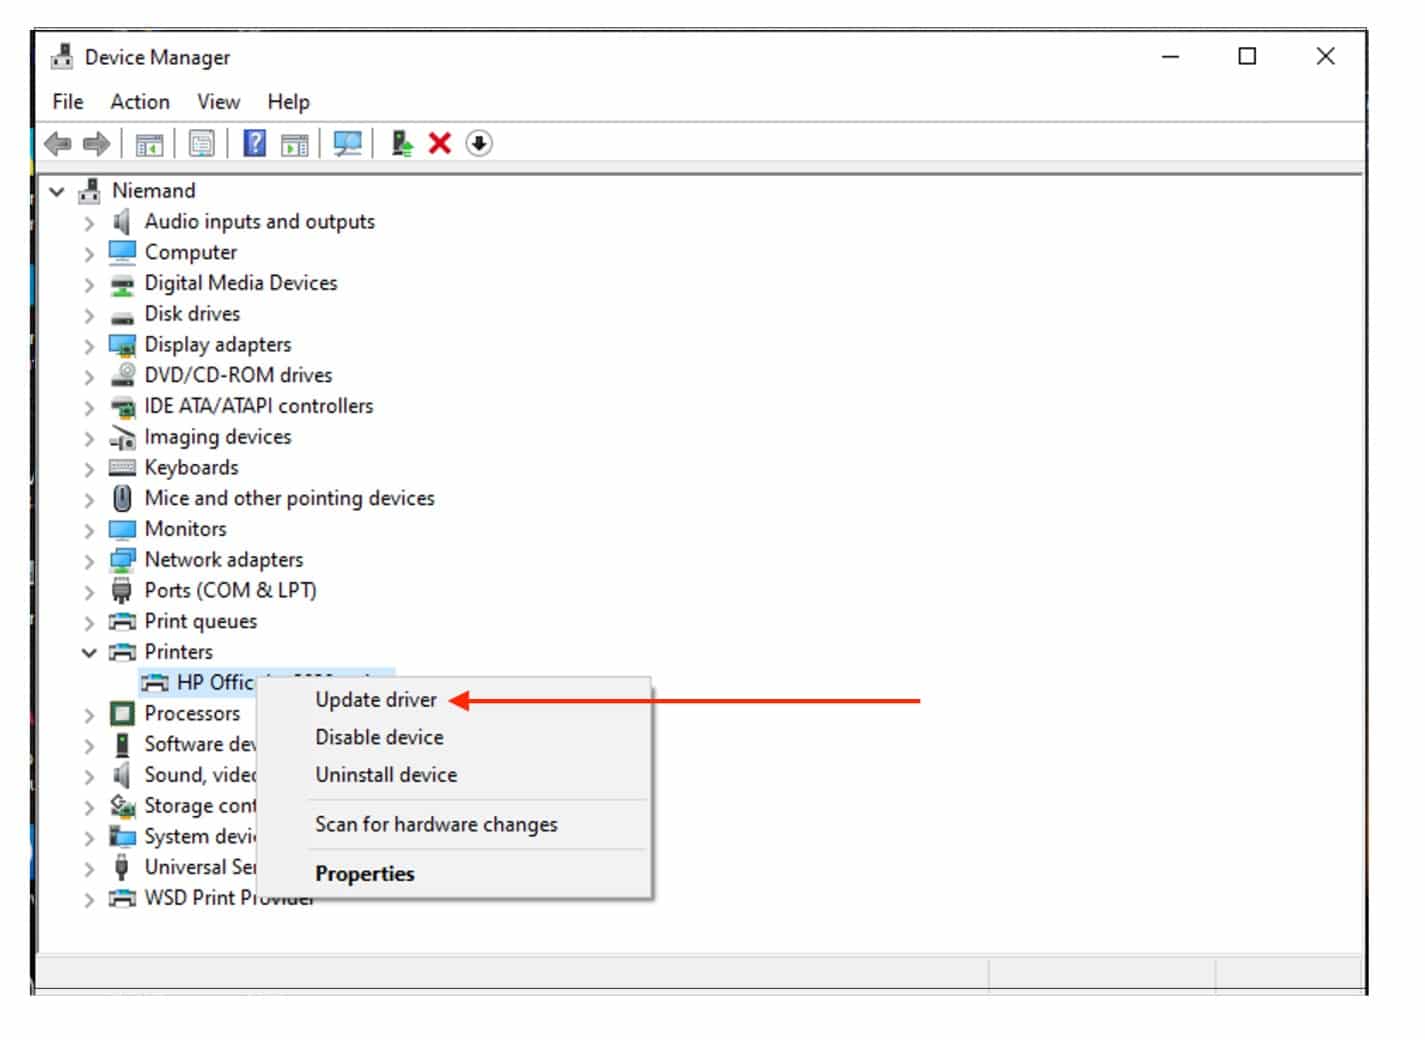Screen dimensions: 1425x1040
Task: Expand the Storage controllers category
Action: click(89, 807)
